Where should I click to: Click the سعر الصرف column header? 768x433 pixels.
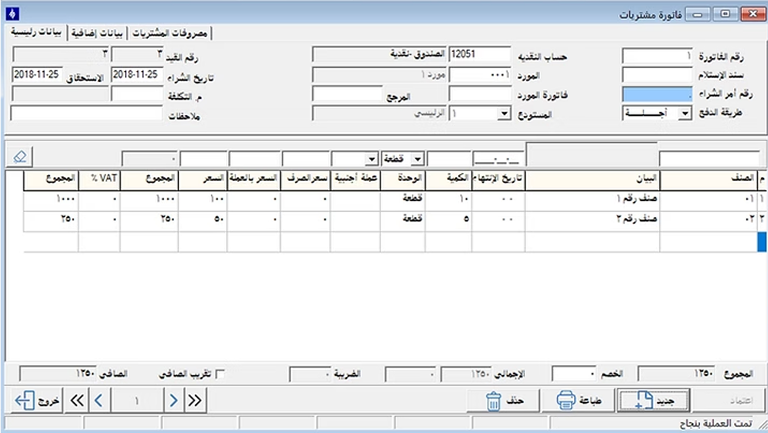click(x=305, y=179)
